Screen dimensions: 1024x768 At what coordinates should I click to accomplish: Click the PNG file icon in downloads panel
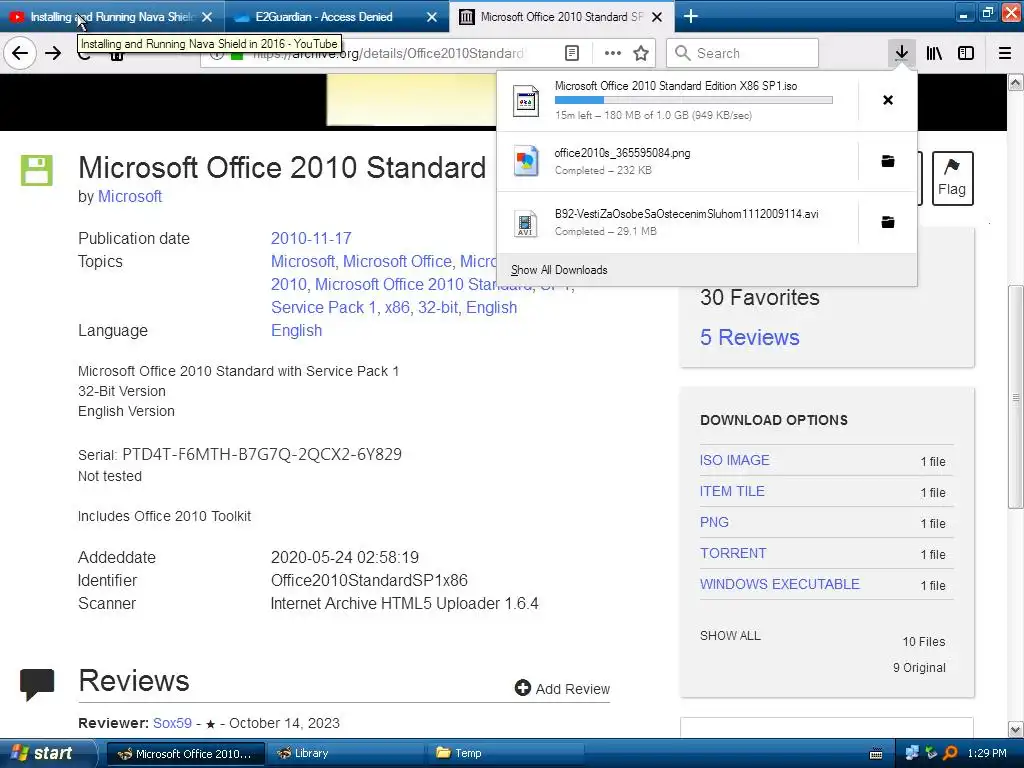(x=526, y=161)
